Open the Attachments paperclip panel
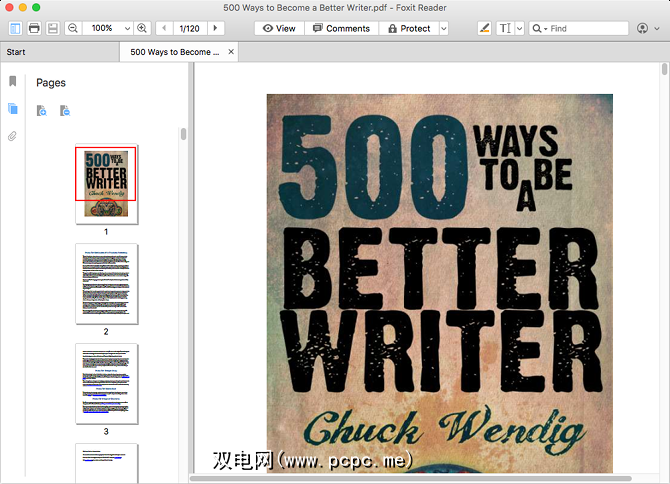670x484 pixels. pyautogui.click(x=12, y=136)
